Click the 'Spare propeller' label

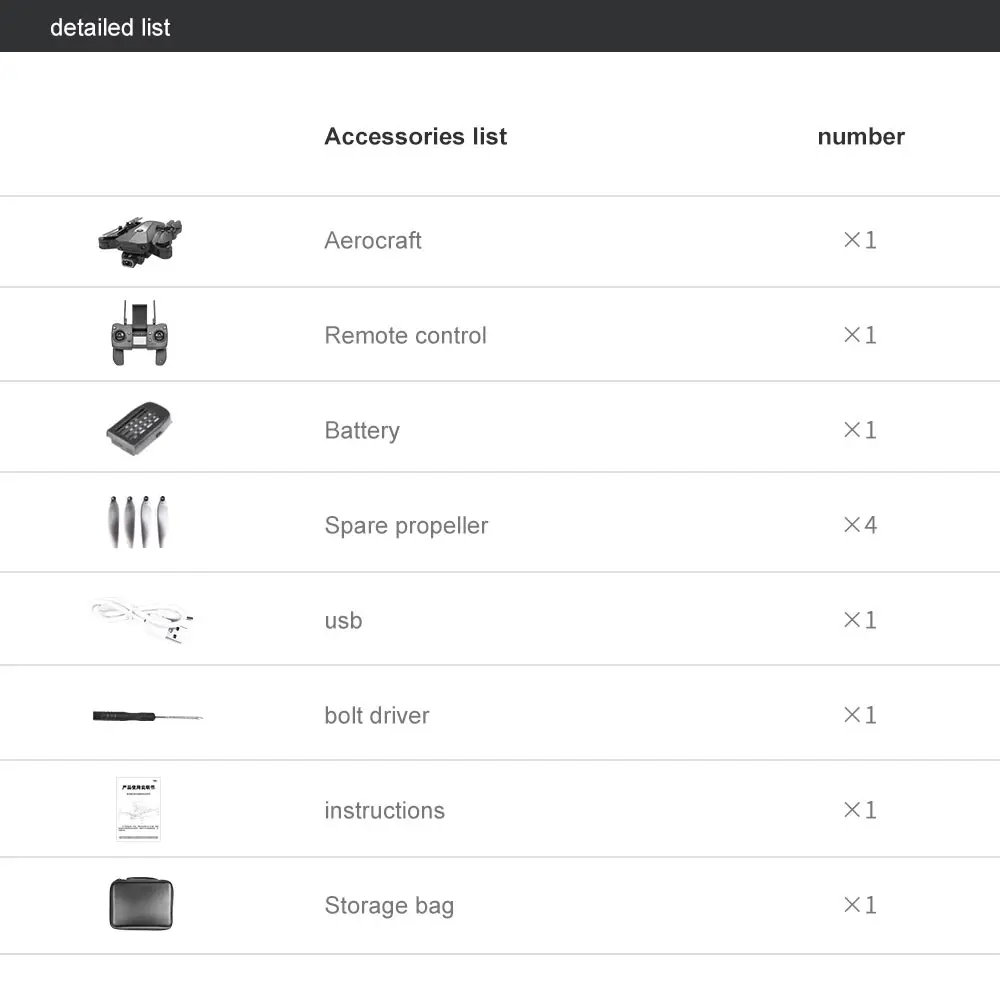pos(406,526)
